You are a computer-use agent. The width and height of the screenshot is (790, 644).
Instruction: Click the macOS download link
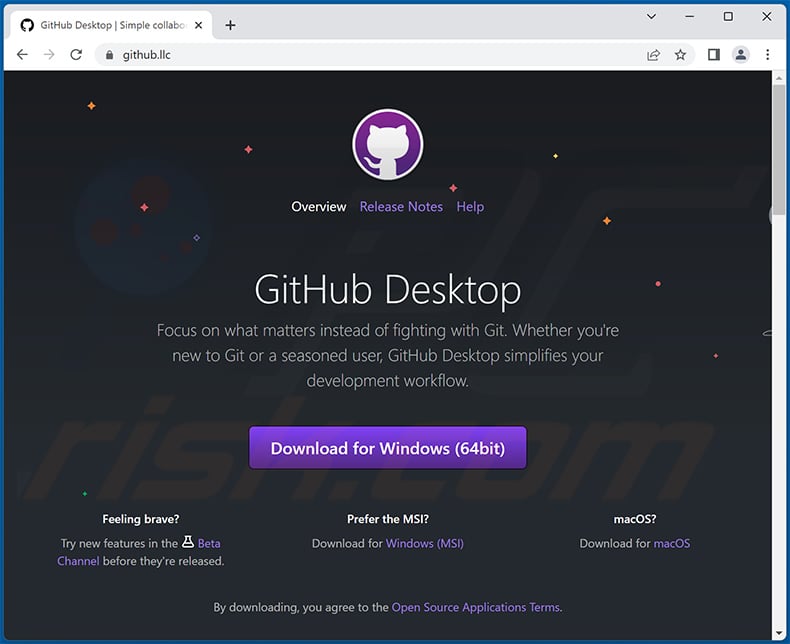coord(672,543)
